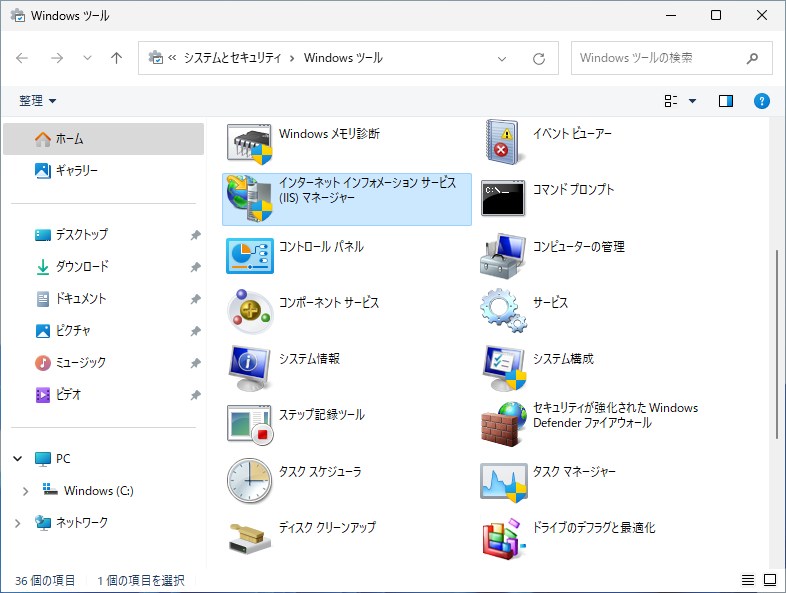Refresh the folder with the reload icon
The width and height of the screenshot is (786, 593).
click(539, 59)
